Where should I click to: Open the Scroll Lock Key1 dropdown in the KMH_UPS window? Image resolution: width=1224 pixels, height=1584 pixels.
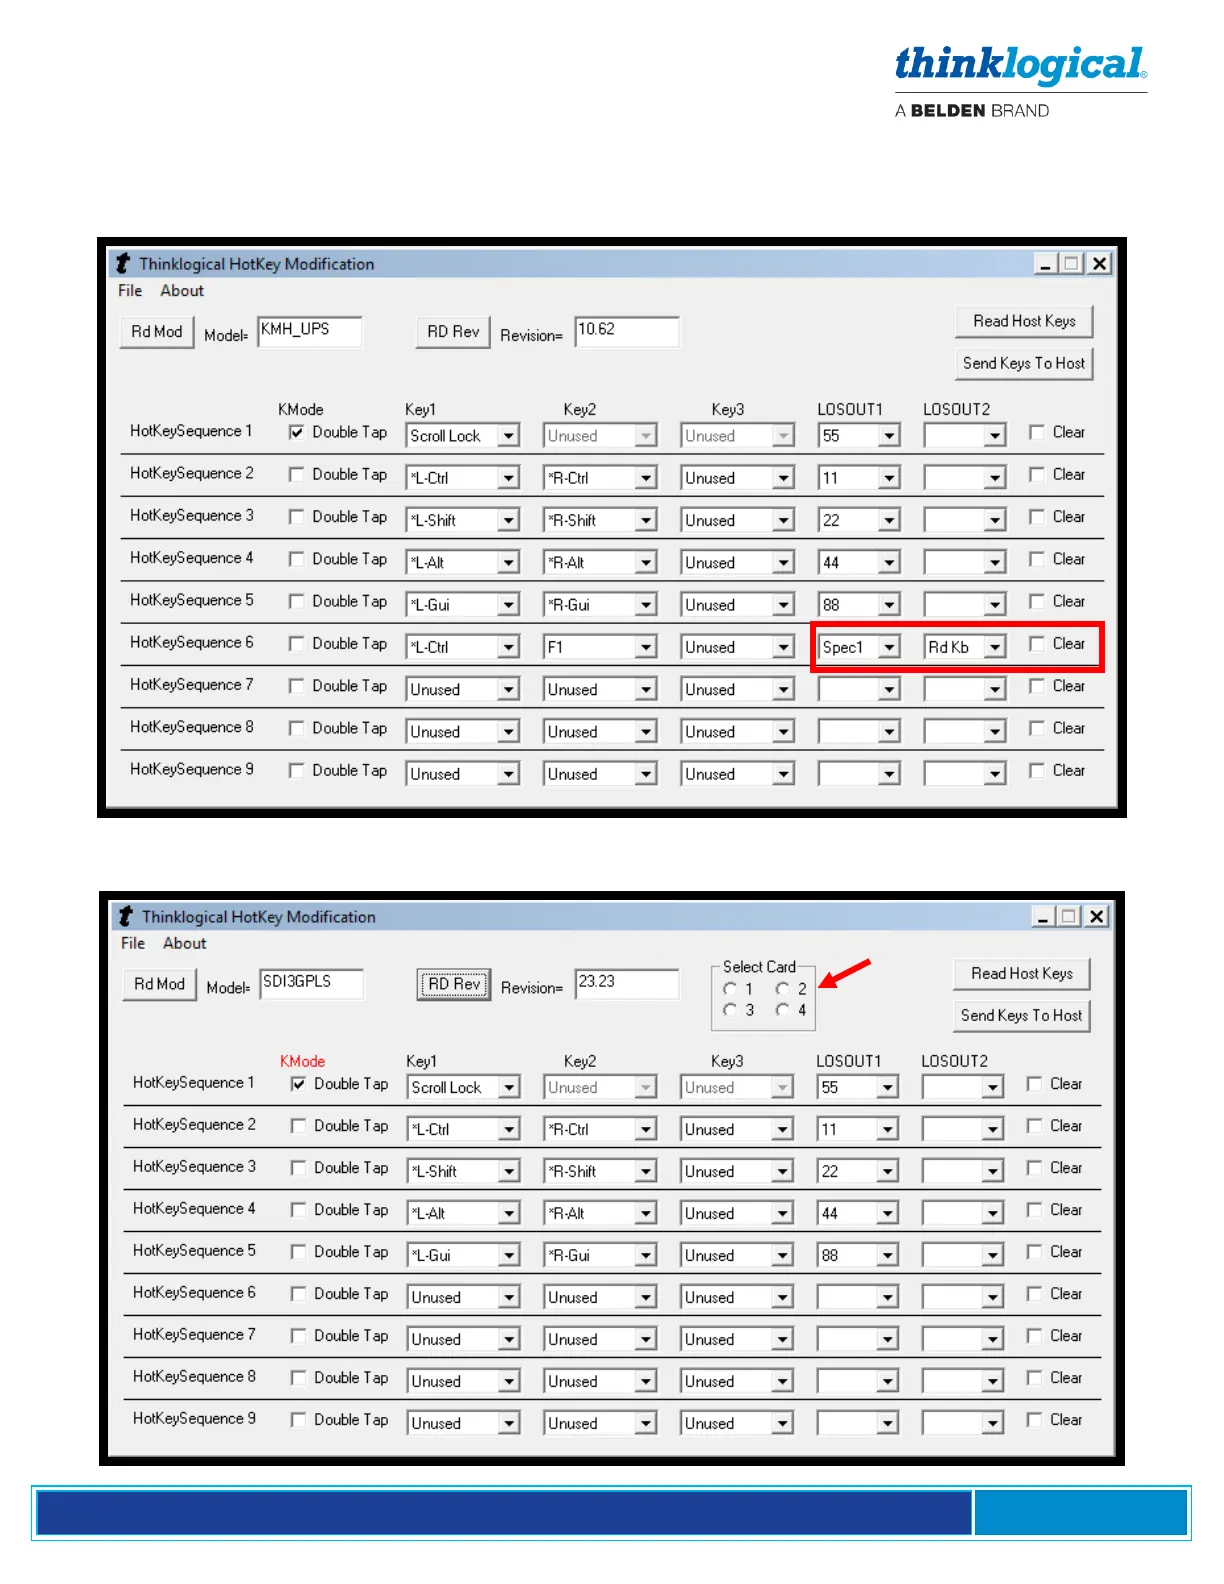pyautogui.click(x=509, y=436)
